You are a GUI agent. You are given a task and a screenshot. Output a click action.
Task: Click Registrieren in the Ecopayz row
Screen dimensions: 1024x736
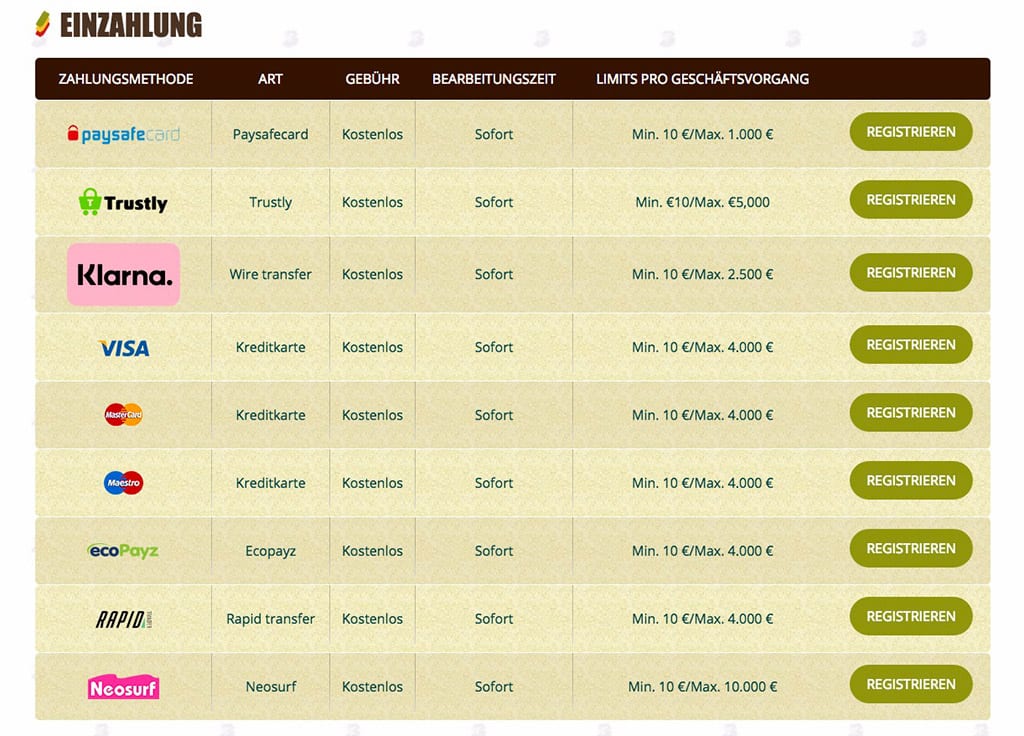pyautogui.click(x=910, y=549)
